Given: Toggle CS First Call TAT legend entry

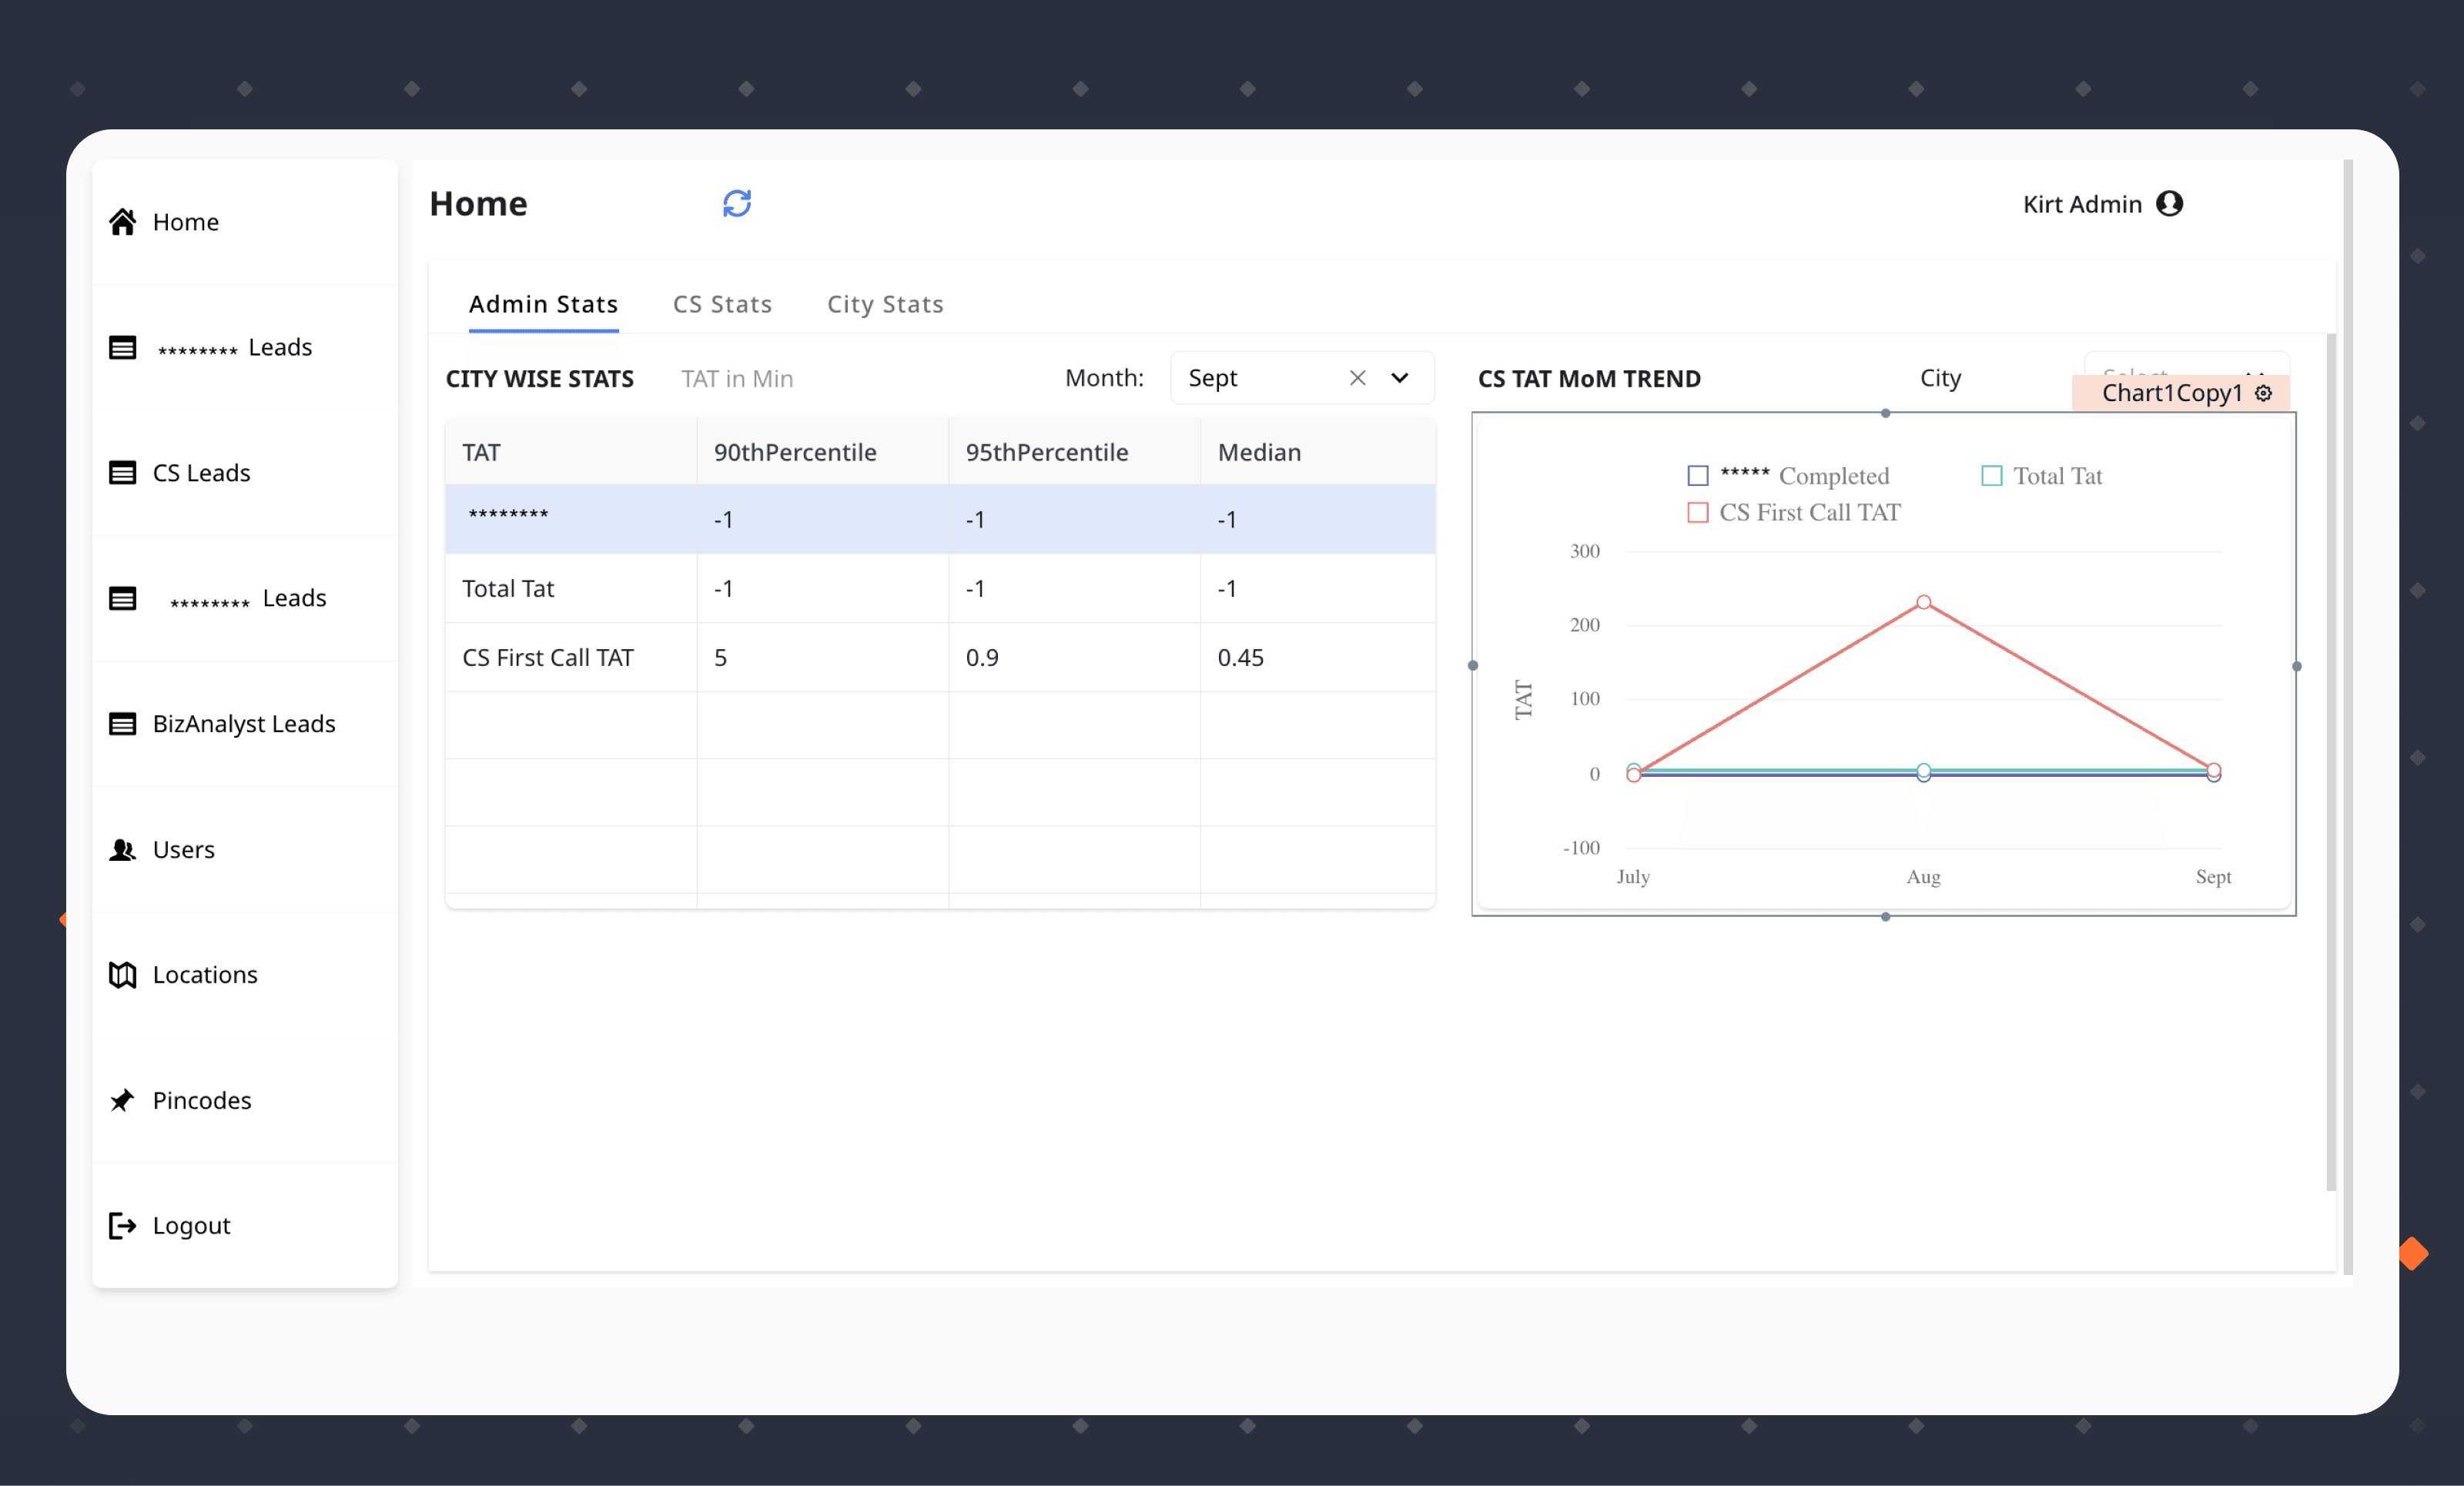Looking at the screenshot, I should pyautogui.click(x=1697, y=512).
